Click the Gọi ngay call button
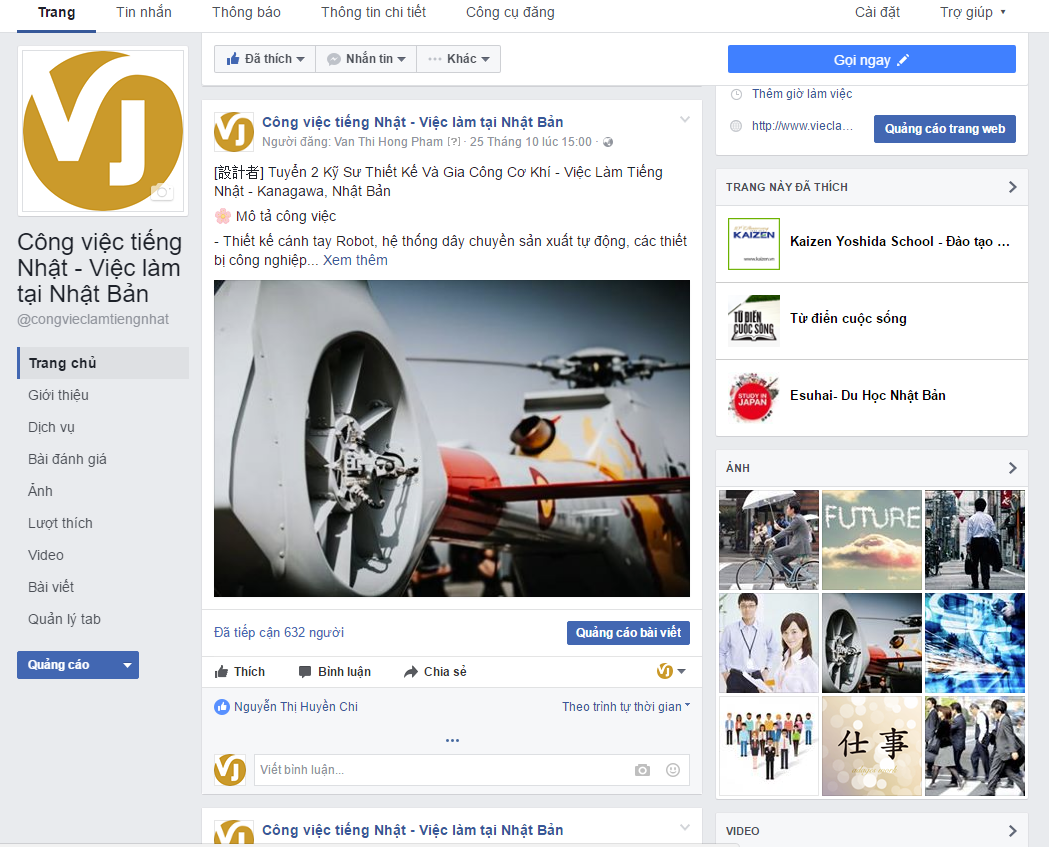 [x=871, y=60]
